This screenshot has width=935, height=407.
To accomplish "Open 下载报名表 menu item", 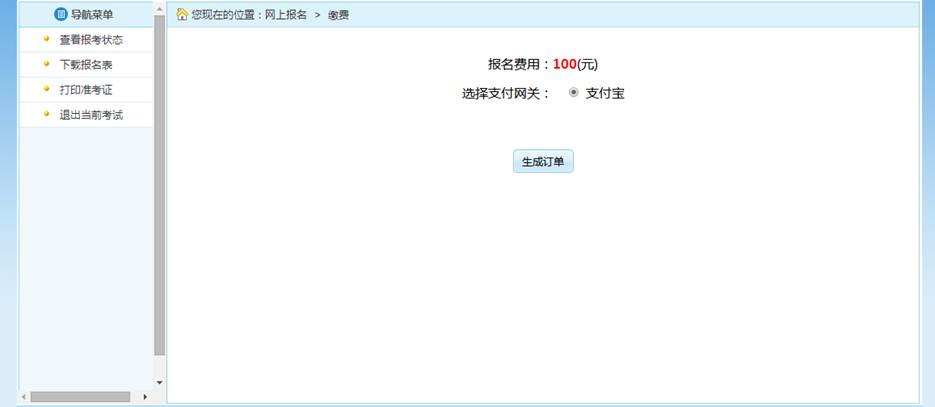I will coord(86,65).
